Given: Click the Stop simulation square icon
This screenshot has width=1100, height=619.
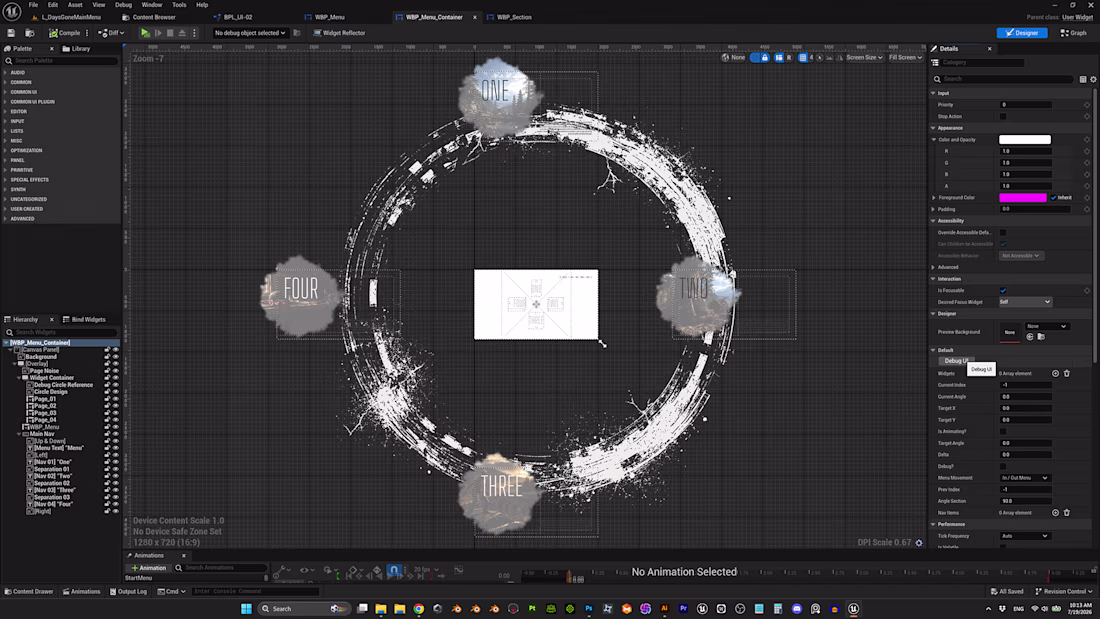Looking at the screenshot, I should [170, 33].
